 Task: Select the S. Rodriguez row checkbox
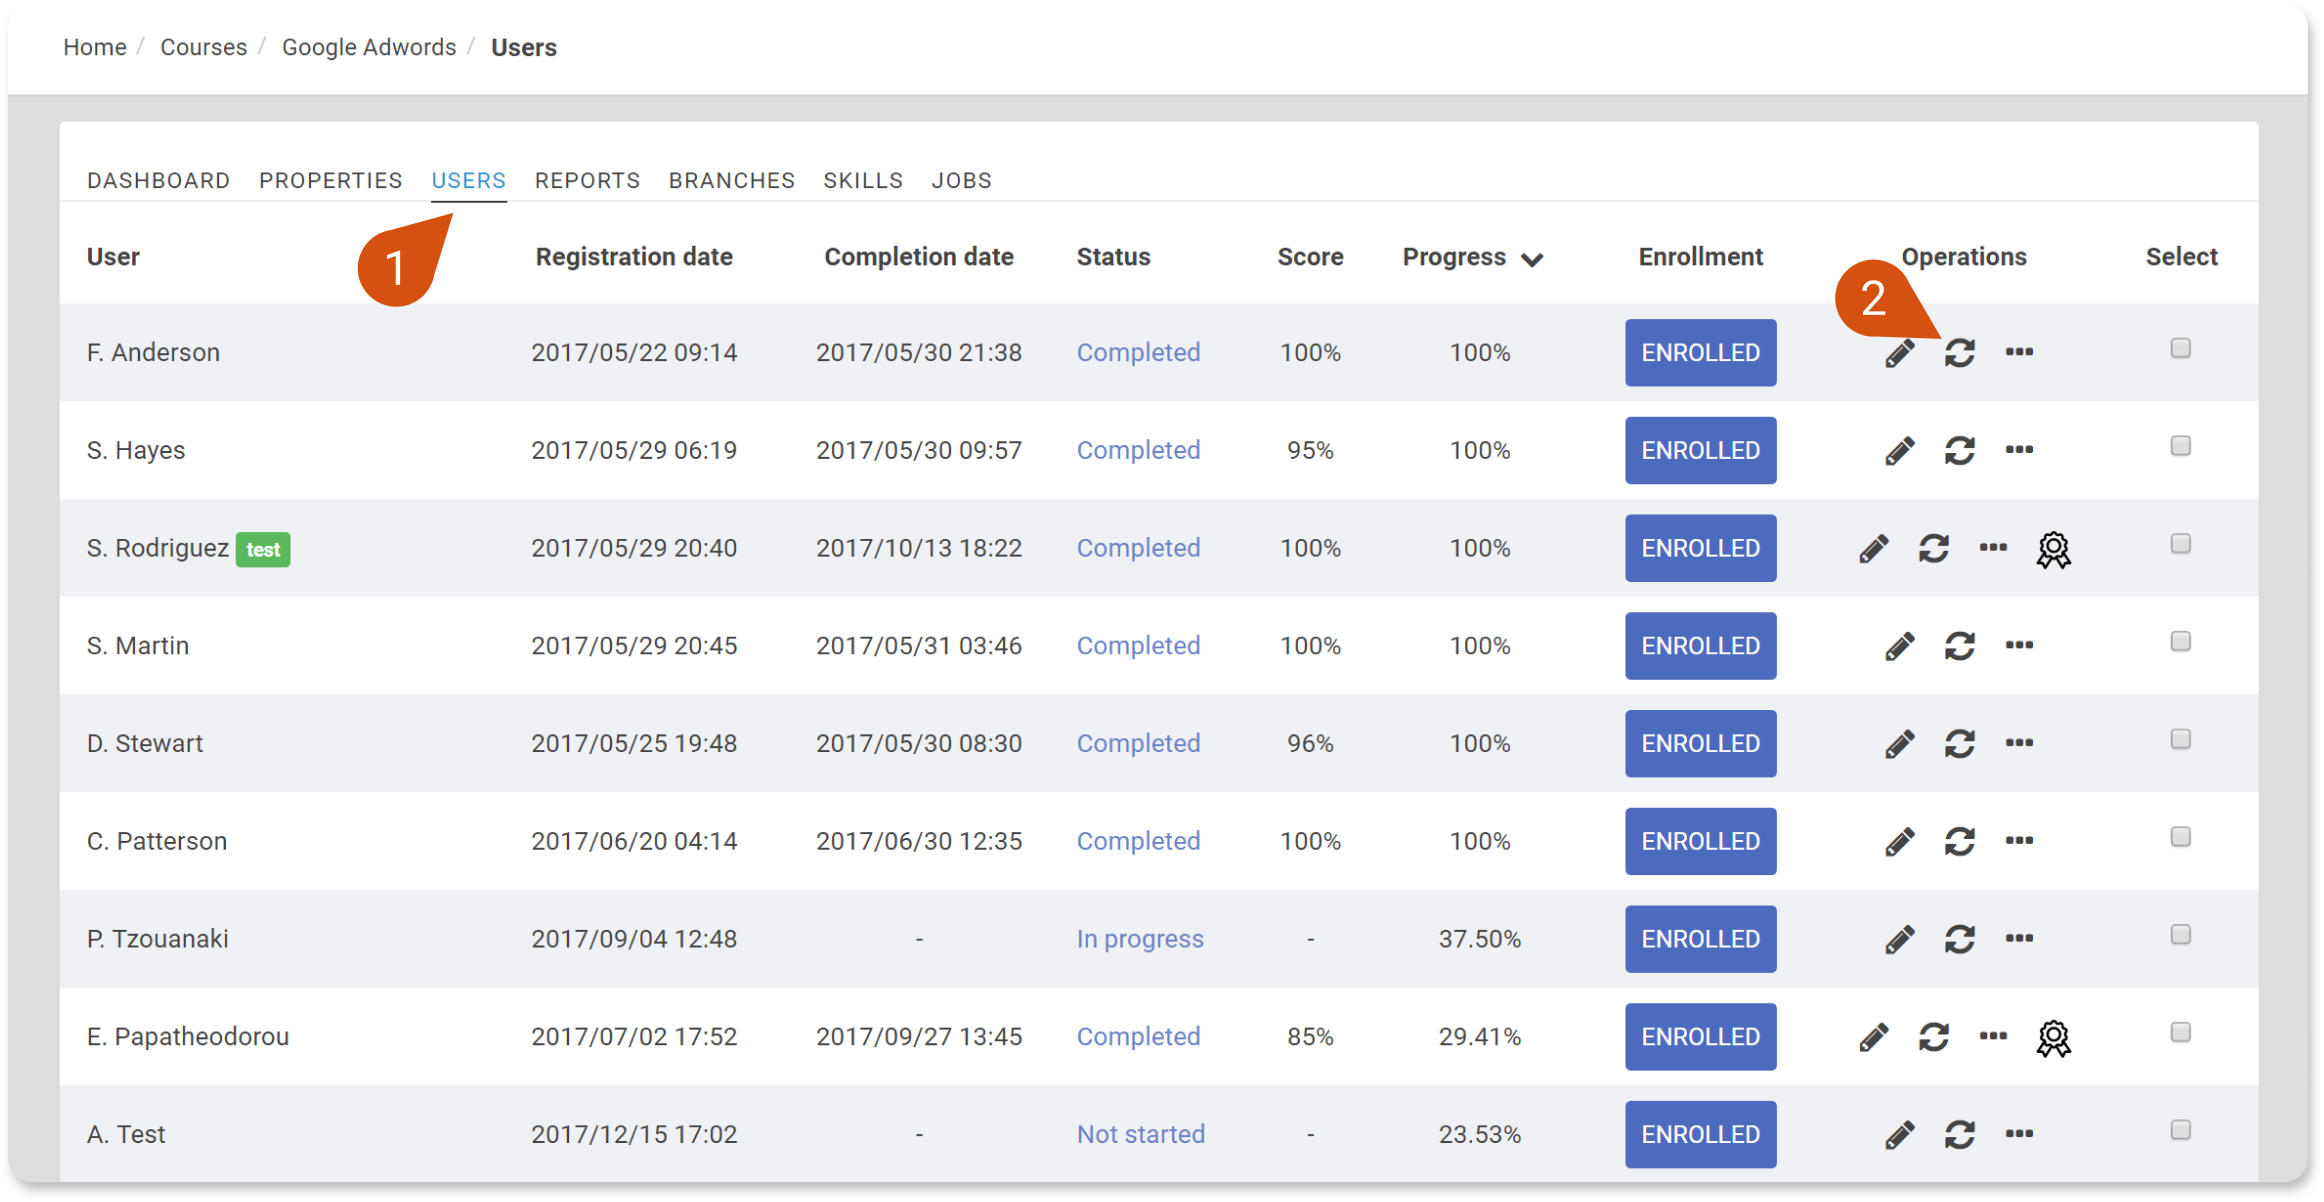(x=2181, y=544)
